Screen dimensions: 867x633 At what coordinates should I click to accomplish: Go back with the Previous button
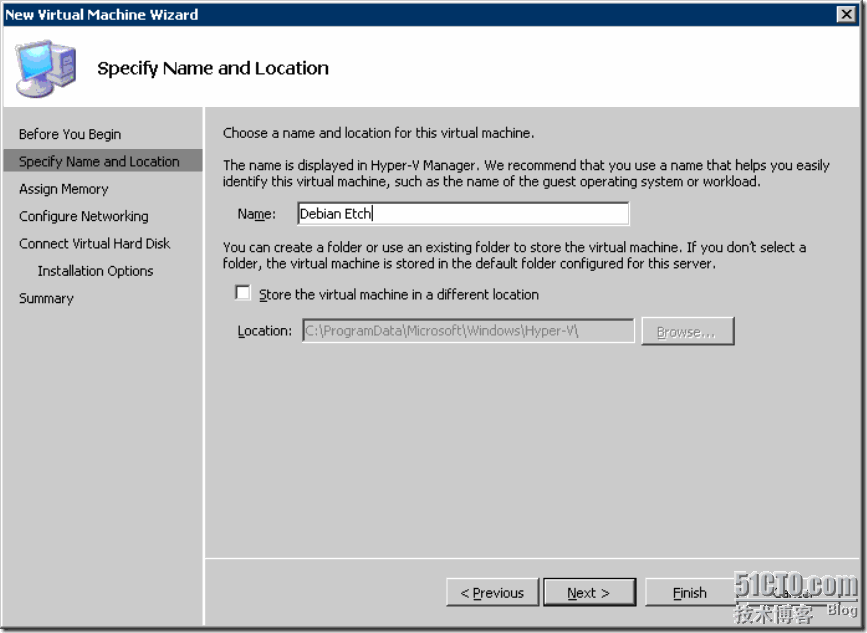(492, 593)
